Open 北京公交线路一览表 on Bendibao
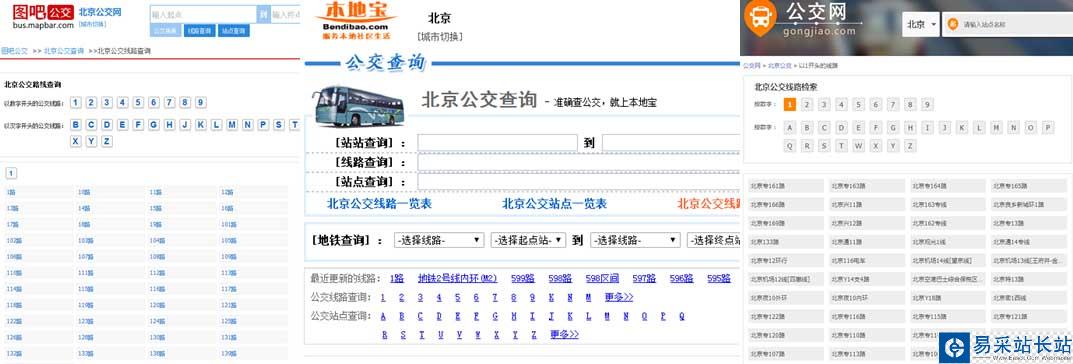The image size is (1073, 364). tap(379, 204)
